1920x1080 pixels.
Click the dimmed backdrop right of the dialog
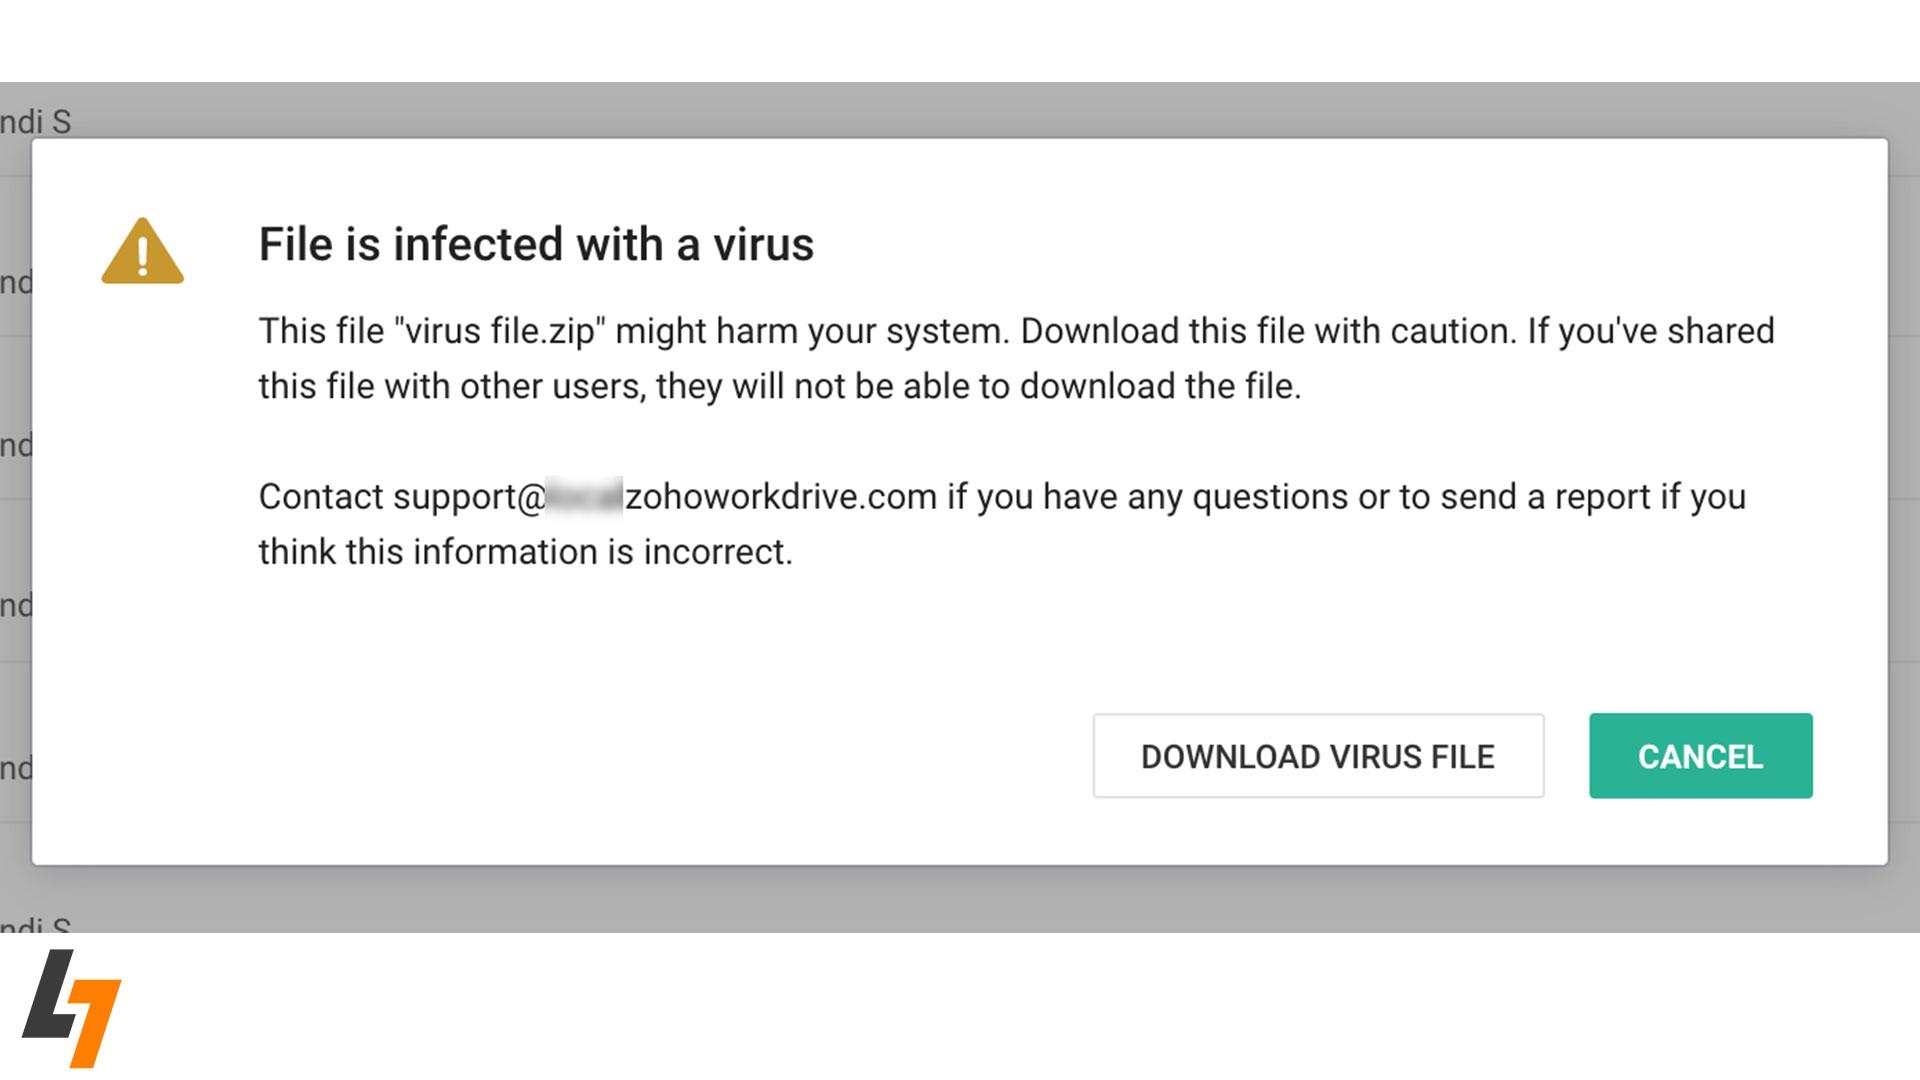pyautogui.click(x=1904, y=500)
